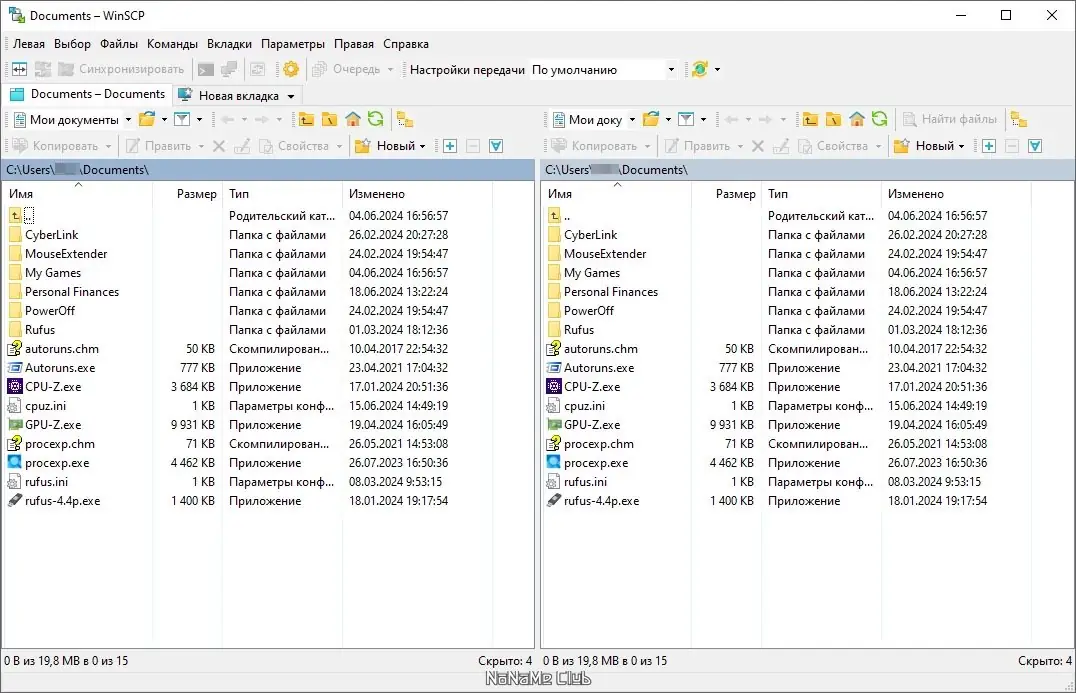This screenshot has width=1076, height=693.
Task: Select My Games folder in right panel
Action: 592,272
